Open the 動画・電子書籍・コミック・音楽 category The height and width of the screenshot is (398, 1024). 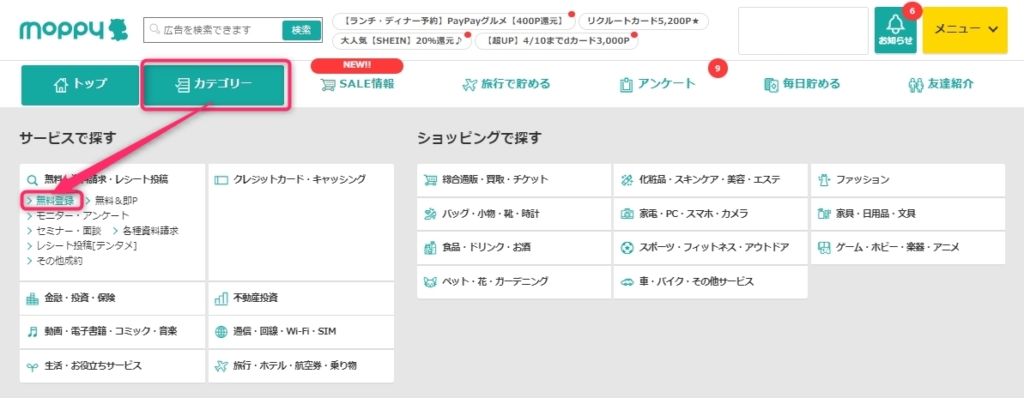(x=112, y=331)
